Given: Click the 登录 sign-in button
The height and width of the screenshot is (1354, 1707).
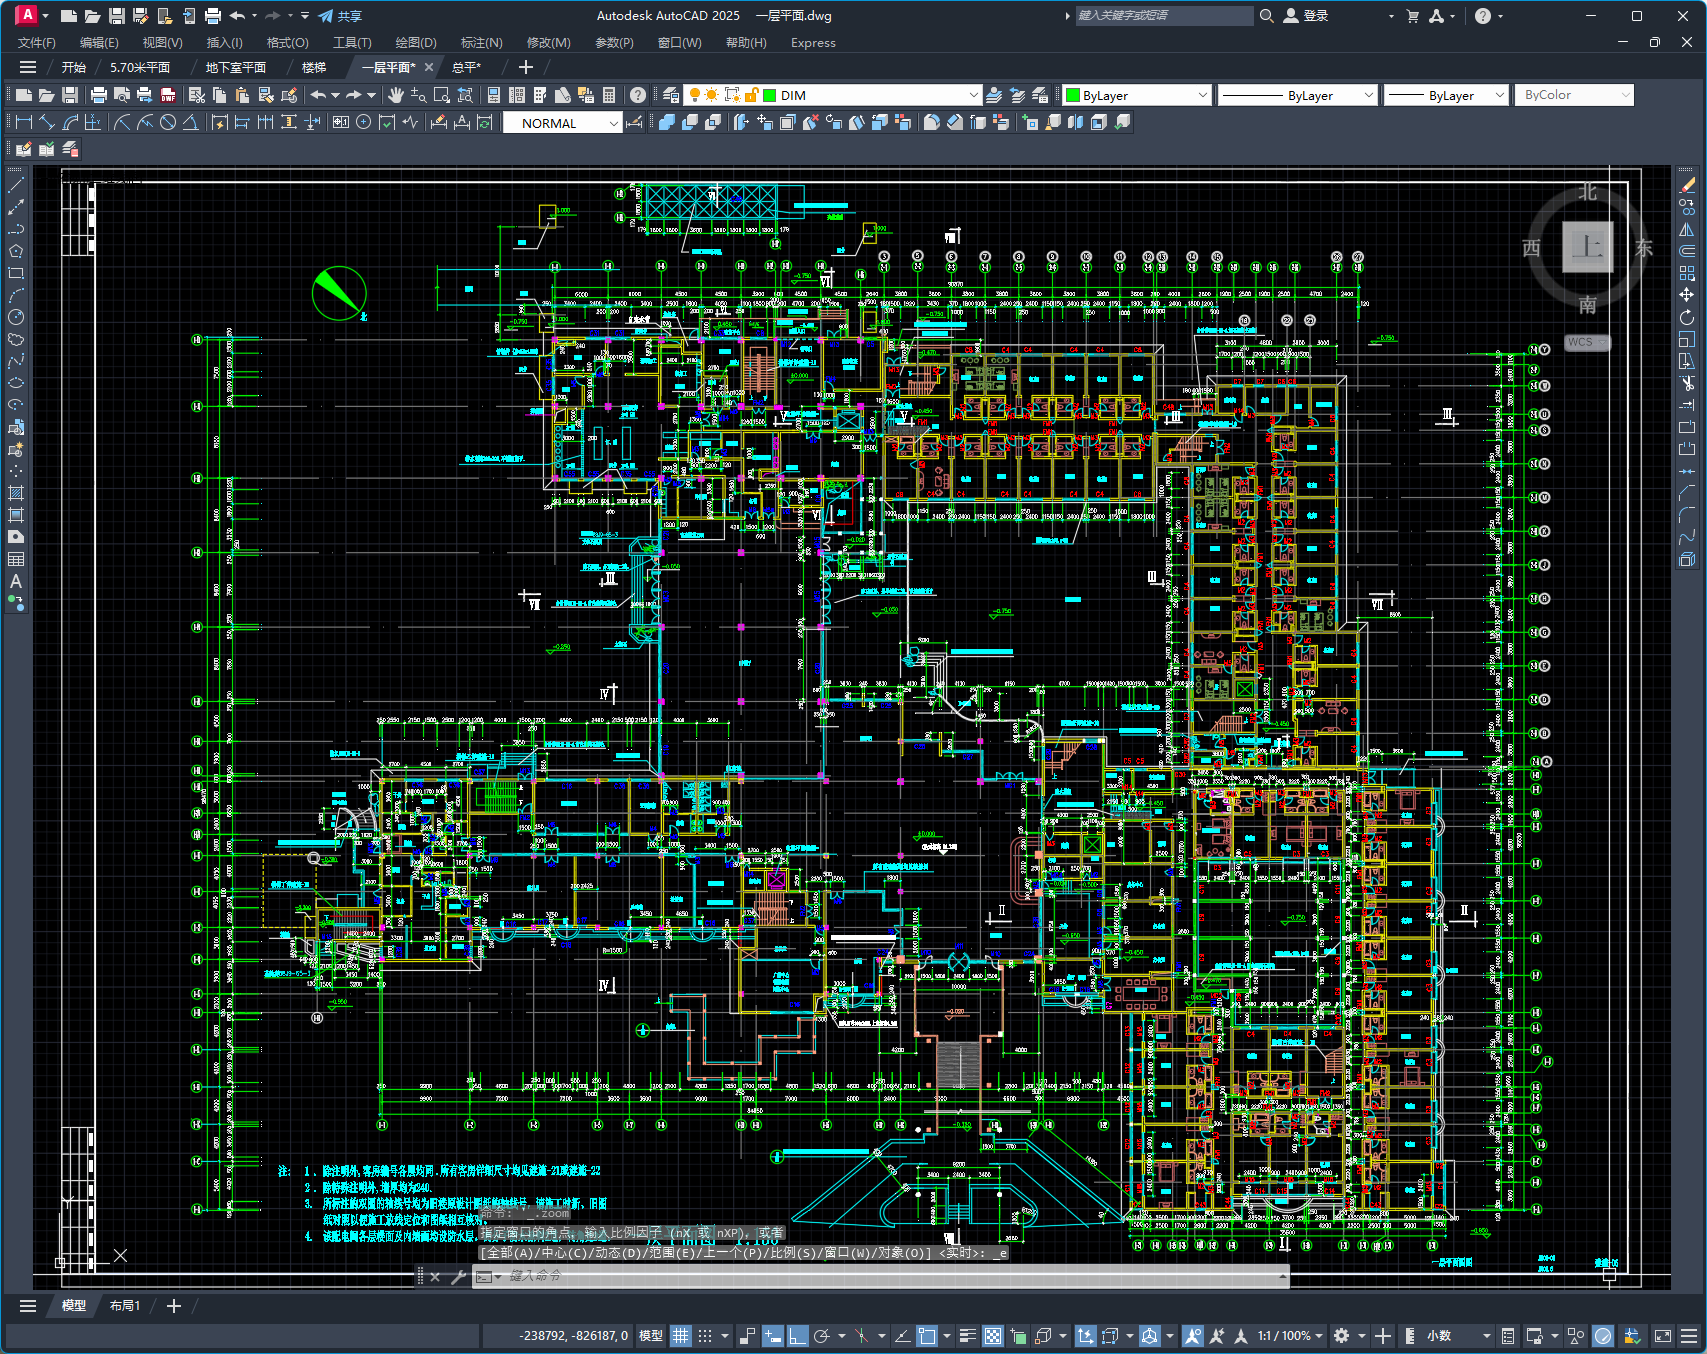Looking at the screenshot, I should [x=1306, y=16].
